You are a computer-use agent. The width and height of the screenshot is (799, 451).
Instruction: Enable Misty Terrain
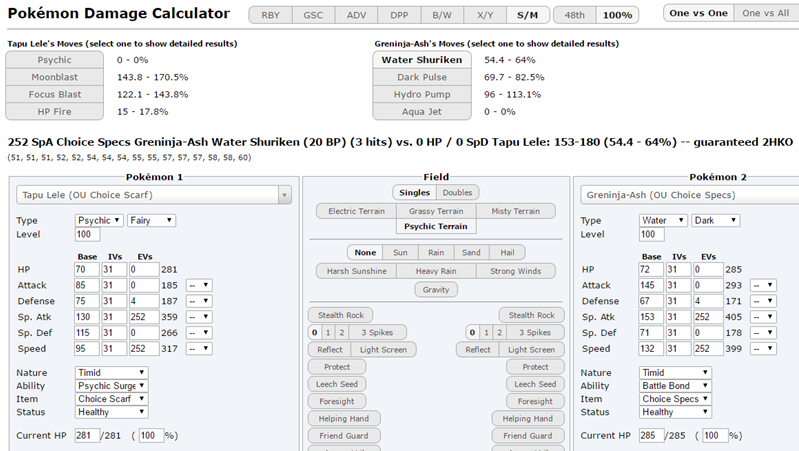(516, 211)
